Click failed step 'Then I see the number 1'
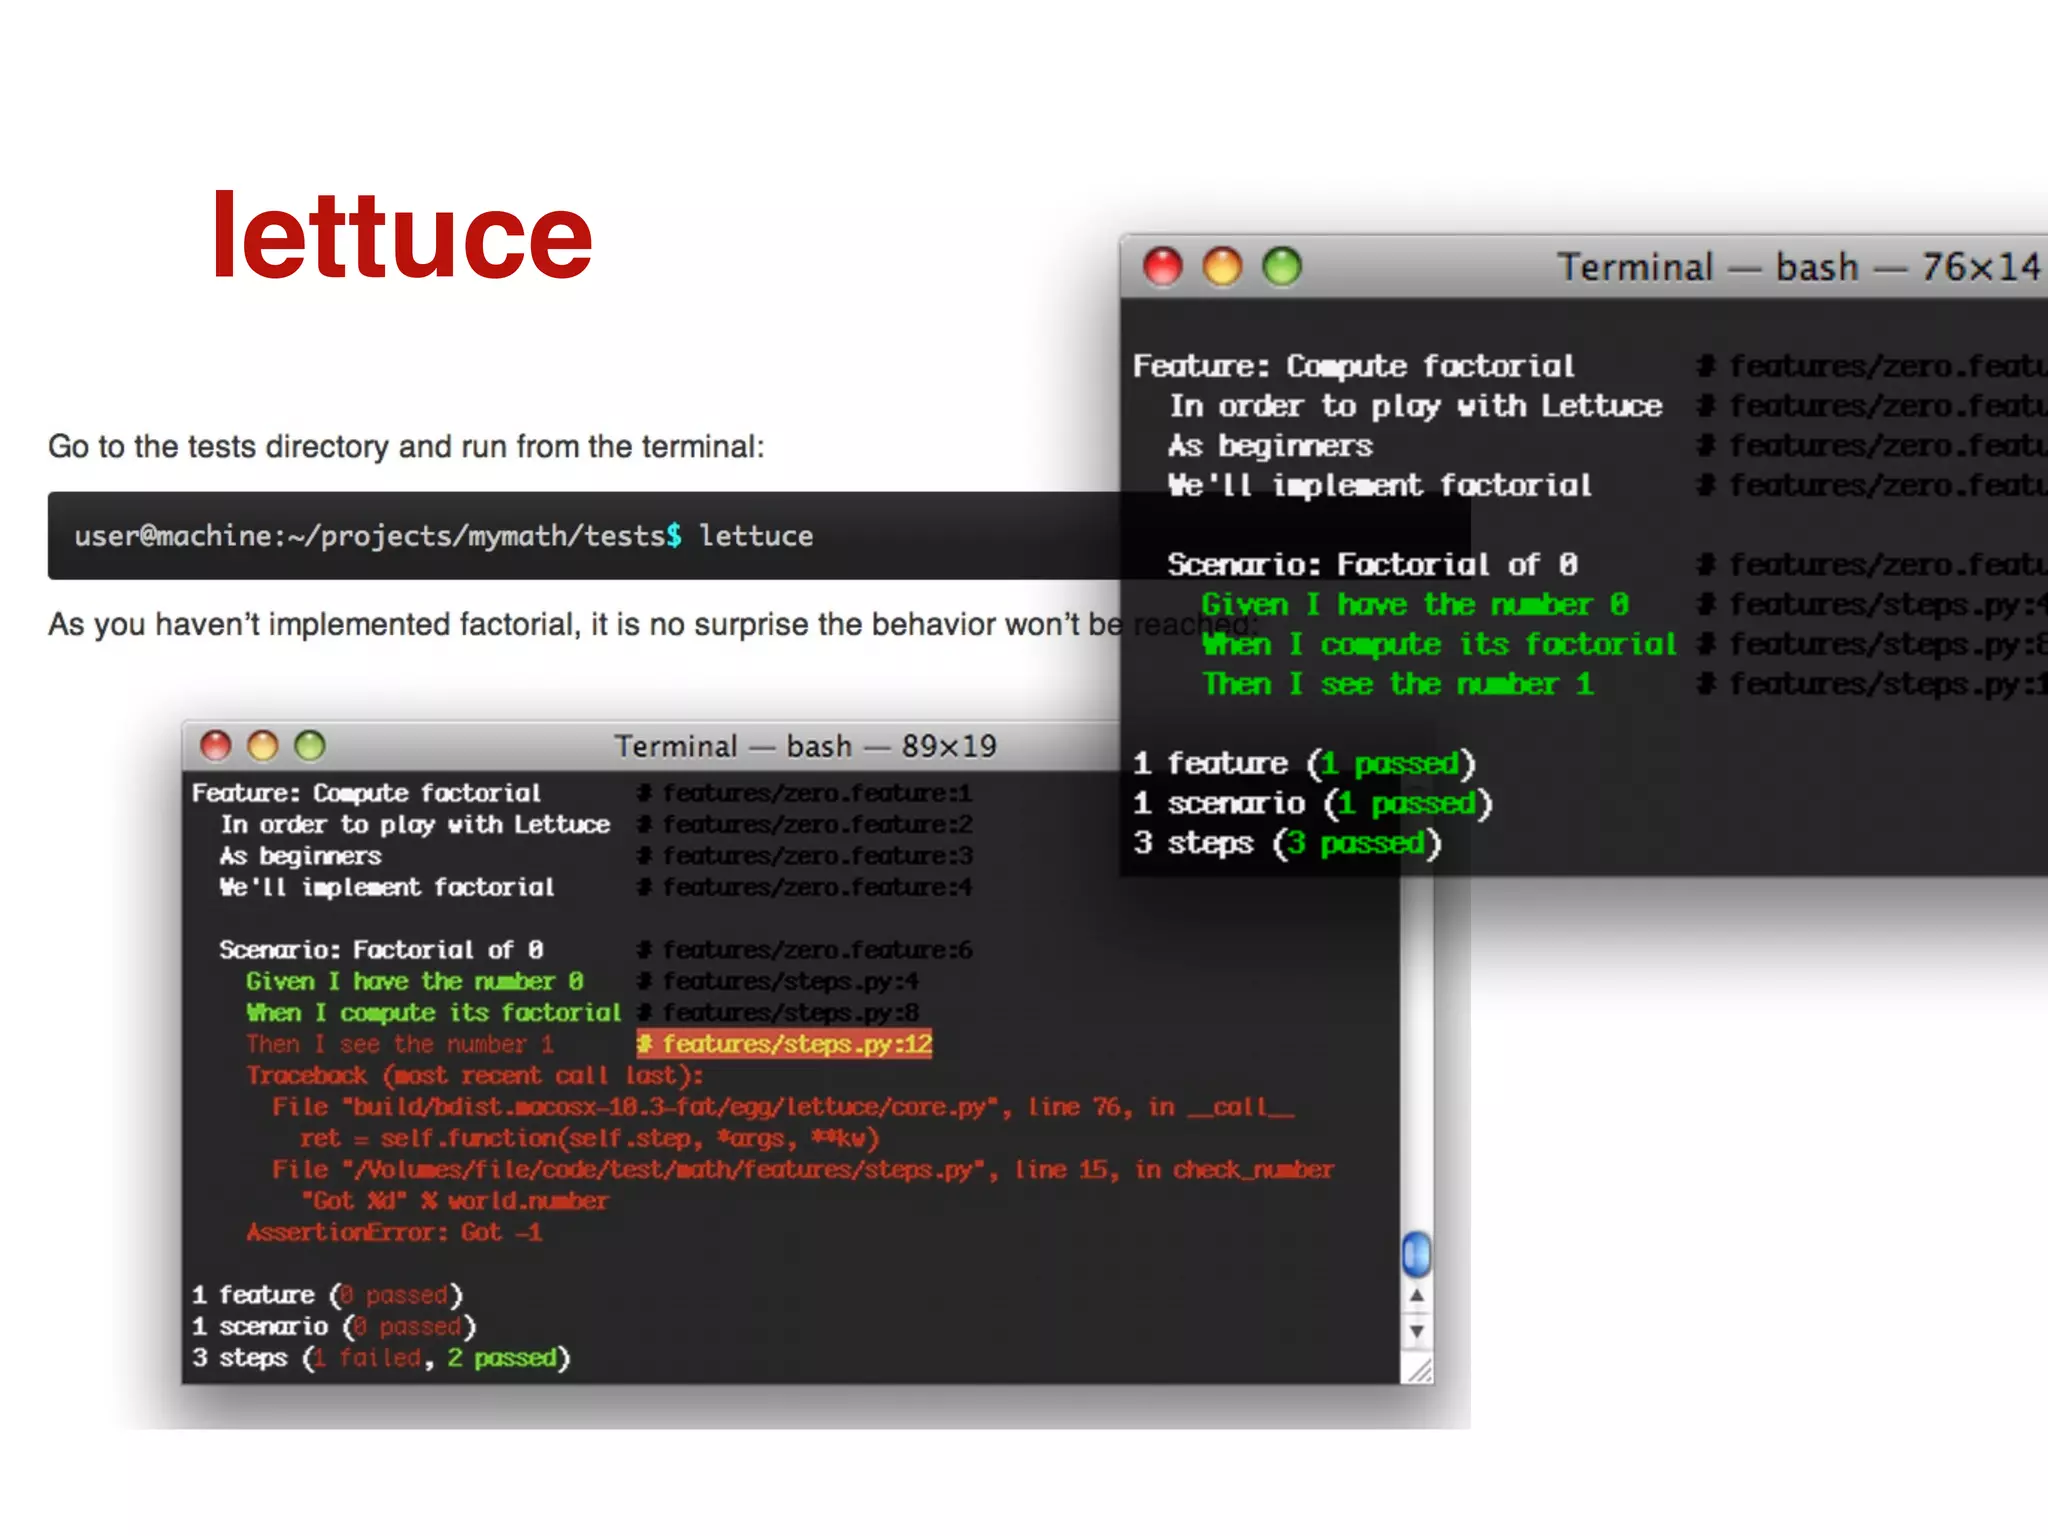 [x=400, y=1044]
